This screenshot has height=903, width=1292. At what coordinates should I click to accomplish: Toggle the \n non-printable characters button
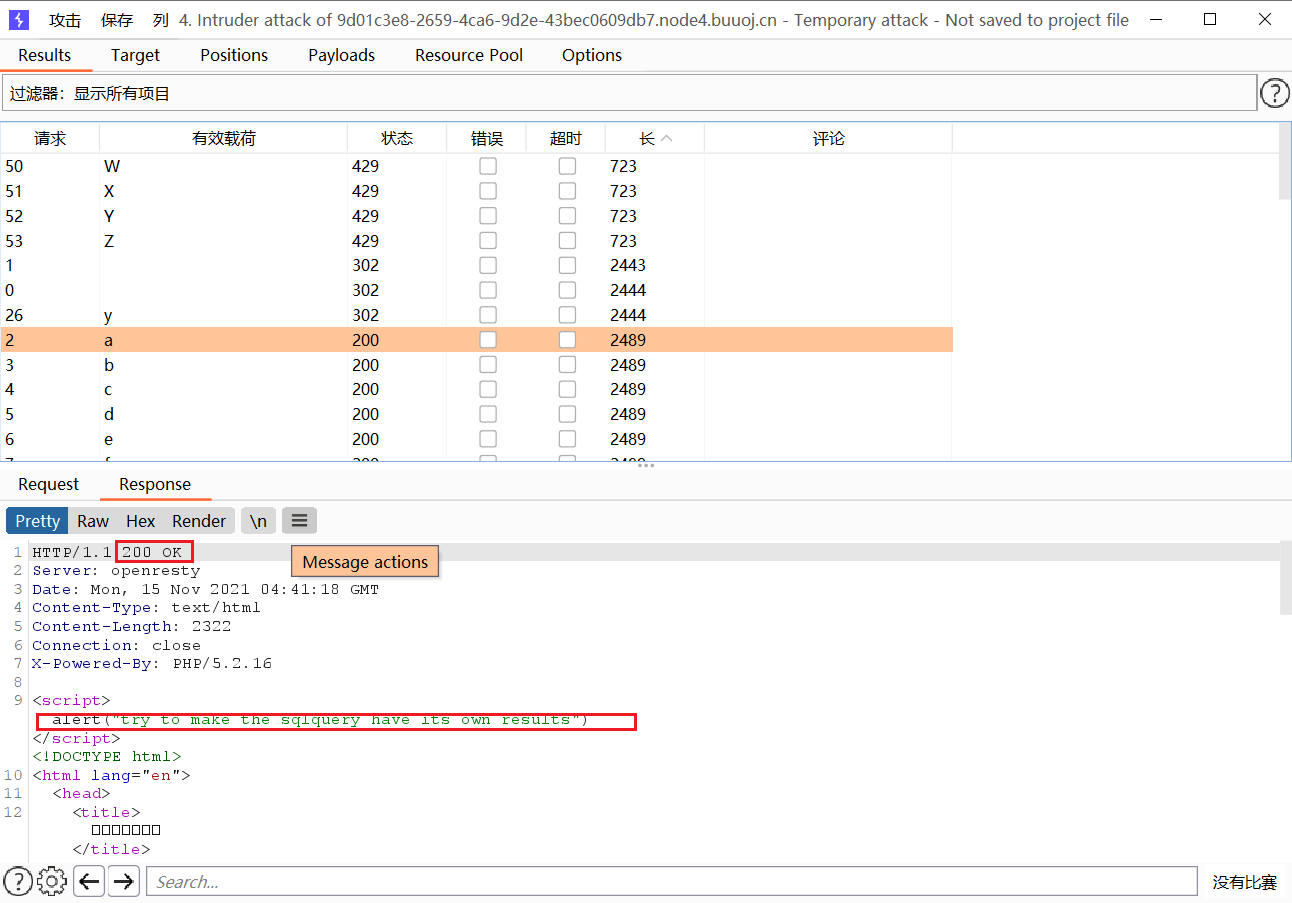click(258, 521)
